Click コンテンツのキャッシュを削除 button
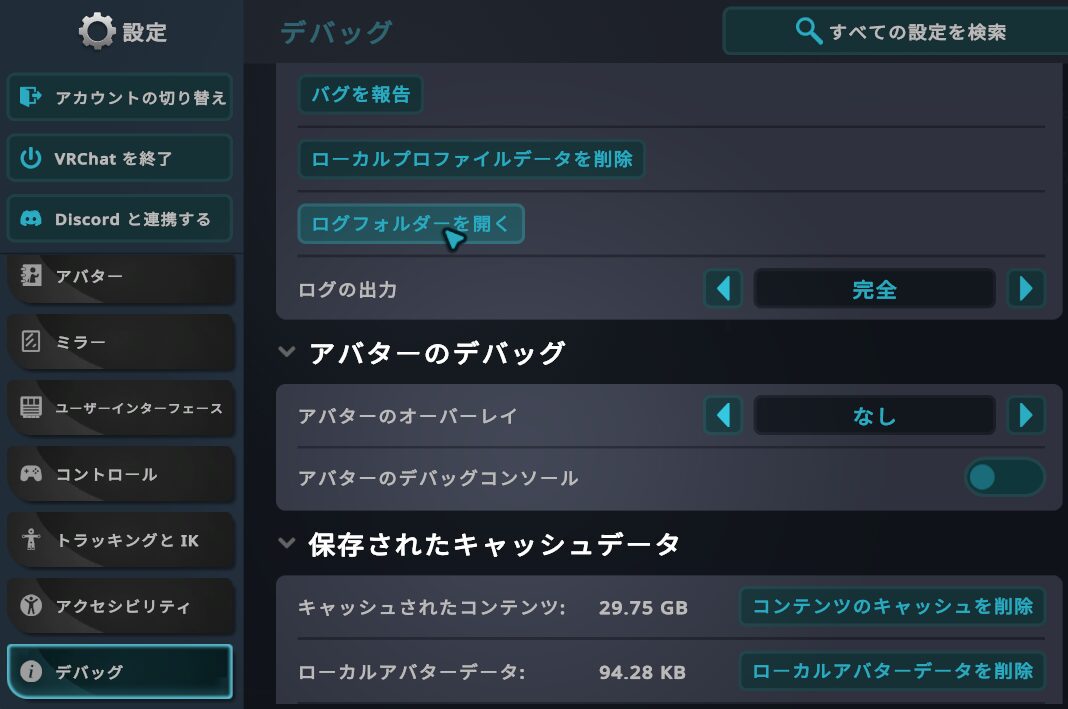The image size is (1068, 709). [x=892, y=606]
